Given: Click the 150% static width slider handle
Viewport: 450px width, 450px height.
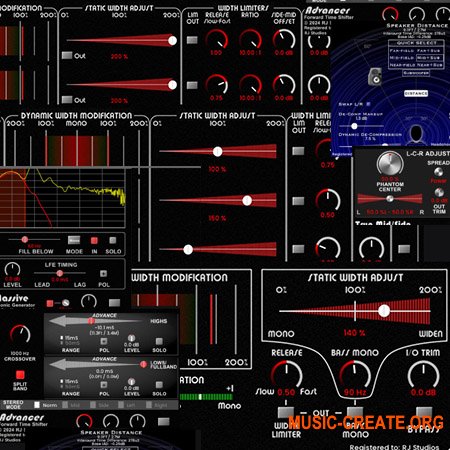Looking at the screenshot, I should point(247,200).
